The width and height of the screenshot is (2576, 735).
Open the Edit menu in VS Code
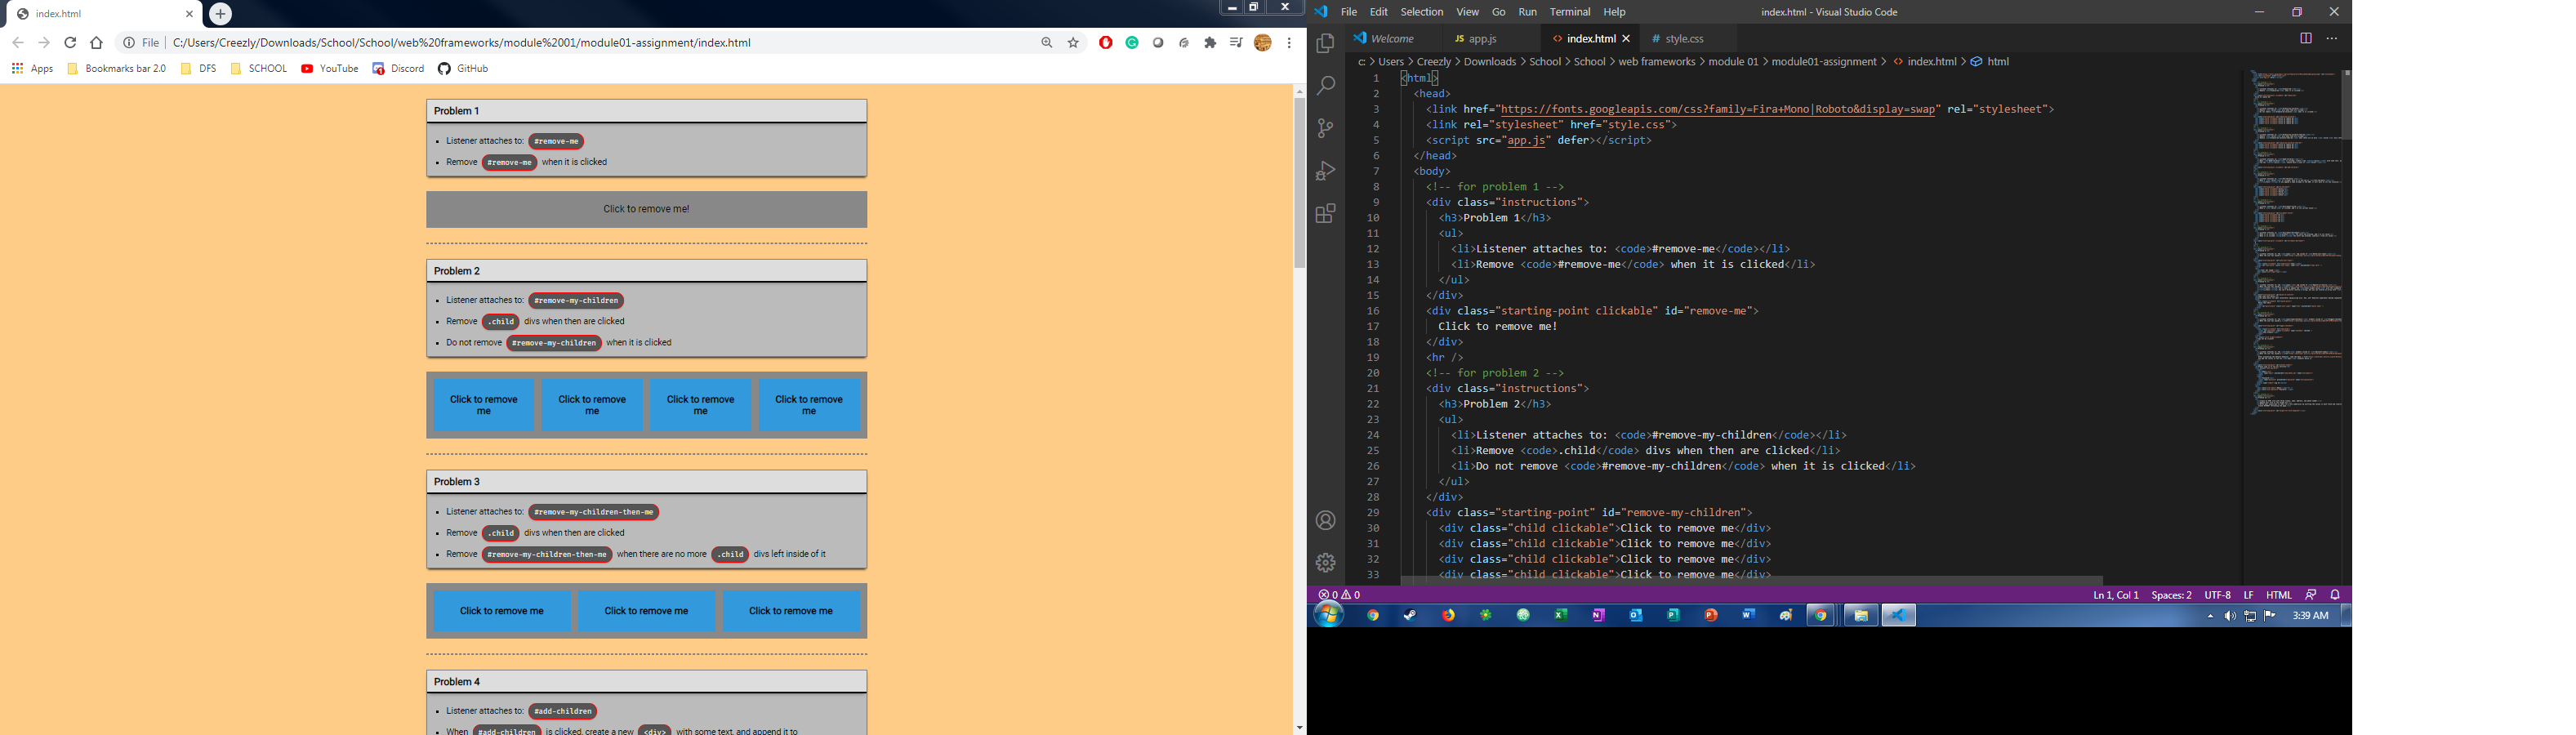coord(1379,12)
